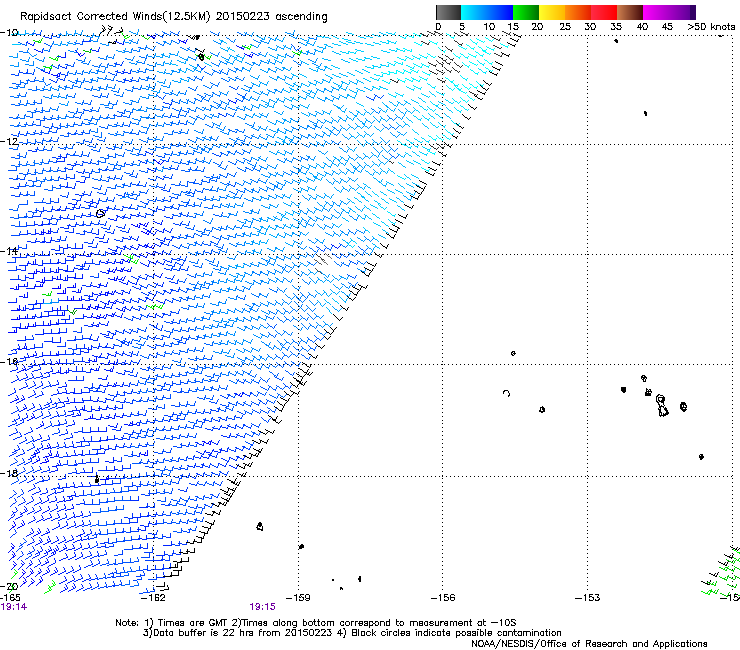Click the brown 35-40 knots color band

(630, 12)
